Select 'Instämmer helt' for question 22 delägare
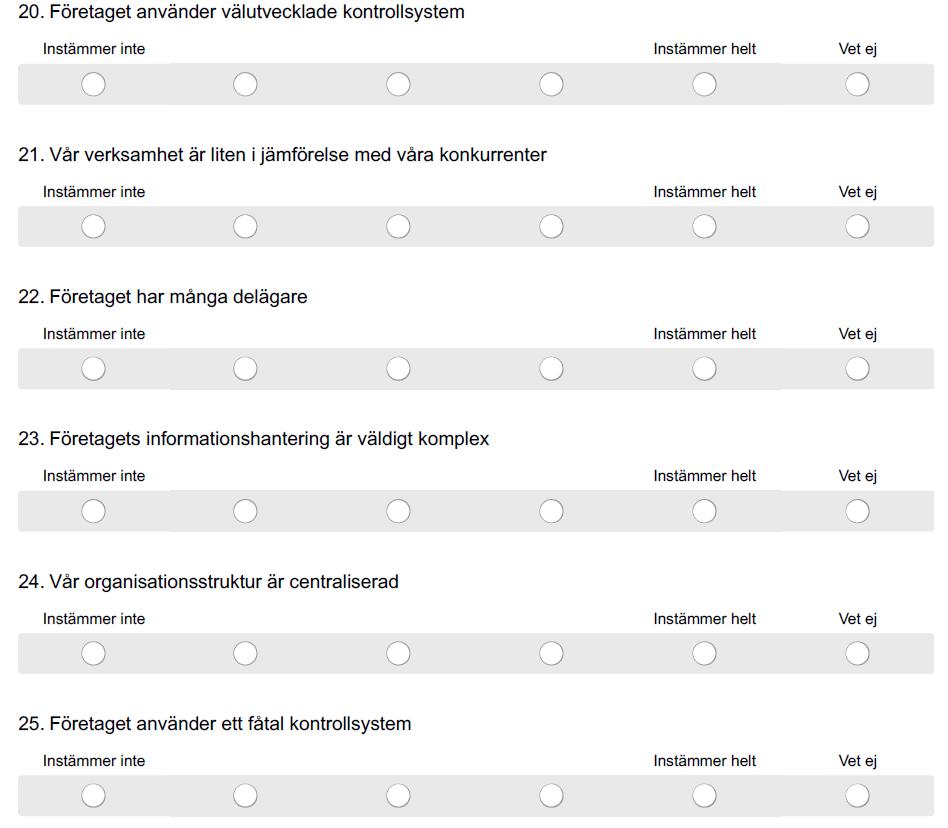Viewport: 948px width, 828px height. click(704, 369)
